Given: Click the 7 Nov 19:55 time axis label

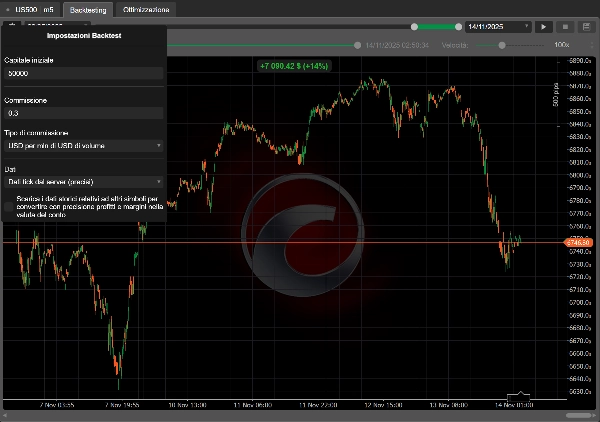Looking at the screenshot, I should pos(122,405).
